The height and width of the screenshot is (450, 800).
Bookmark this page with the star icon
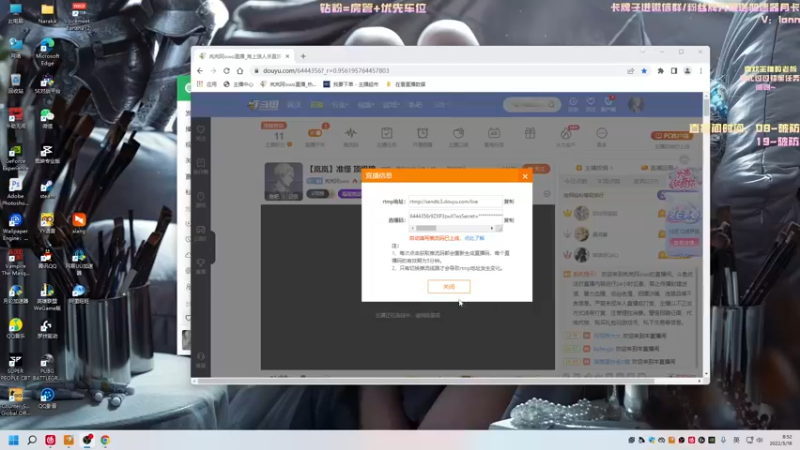point(644,71)
